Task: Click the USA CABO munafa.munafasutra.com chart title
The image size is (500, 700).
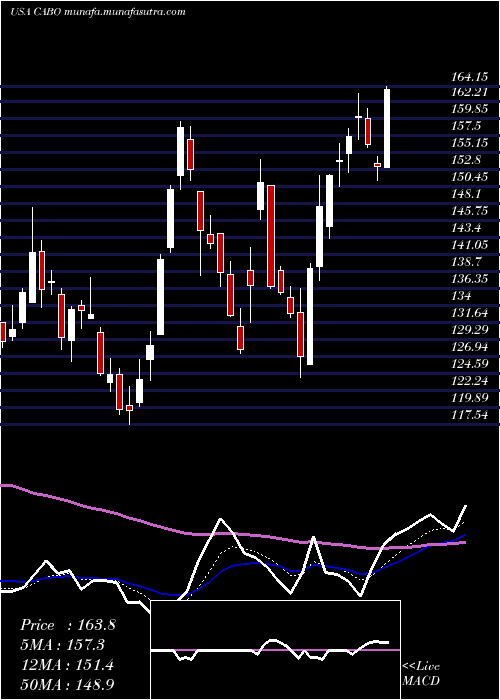Action: (97, 12)
